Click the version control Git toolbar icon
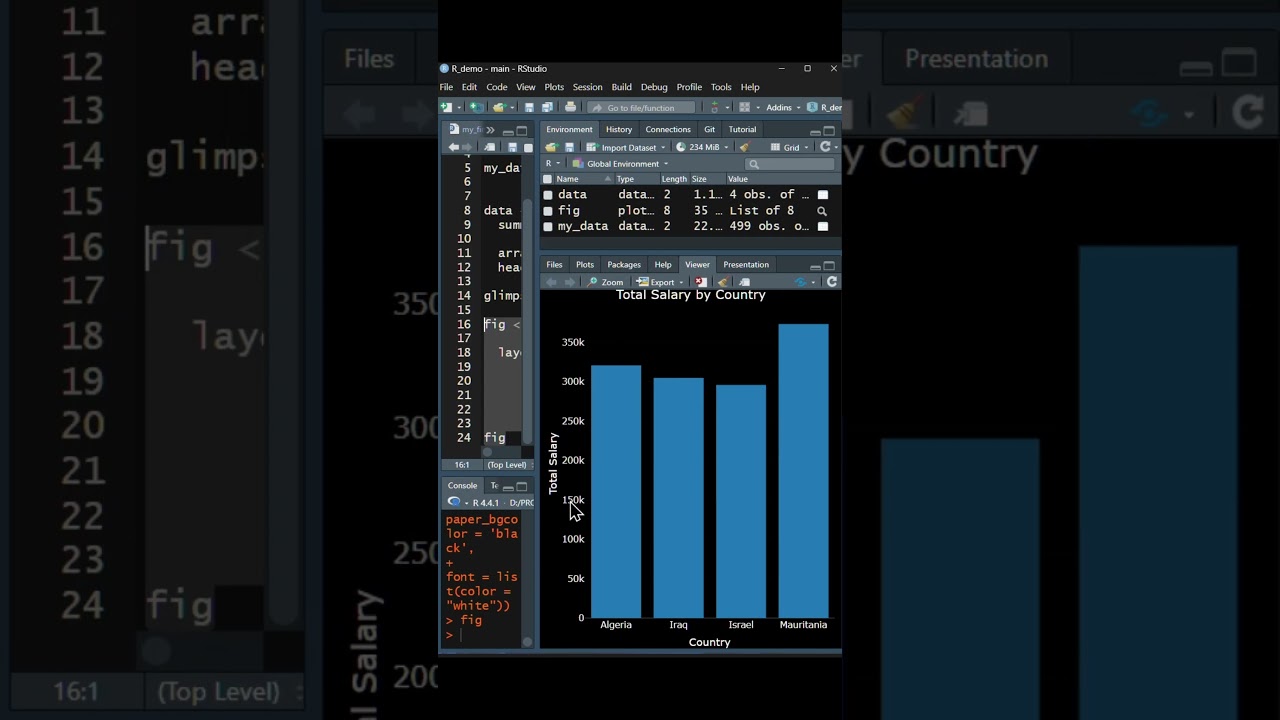 [x=714, y=107]
